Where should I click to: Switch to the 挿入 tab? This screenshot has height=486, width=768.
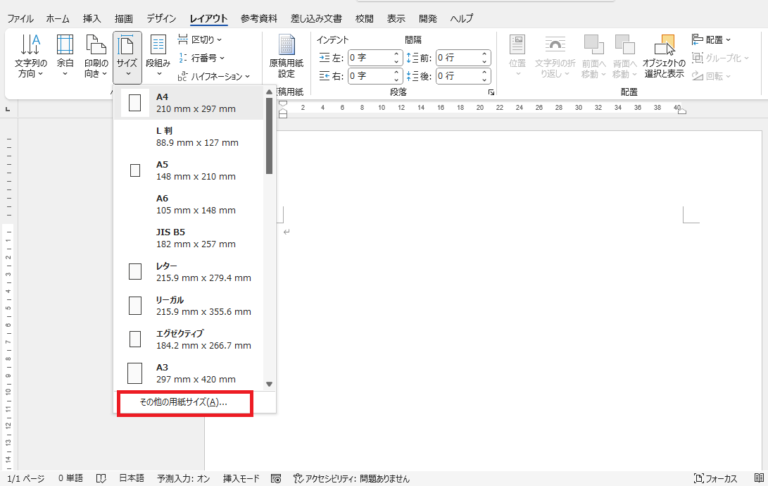[92, 19]
